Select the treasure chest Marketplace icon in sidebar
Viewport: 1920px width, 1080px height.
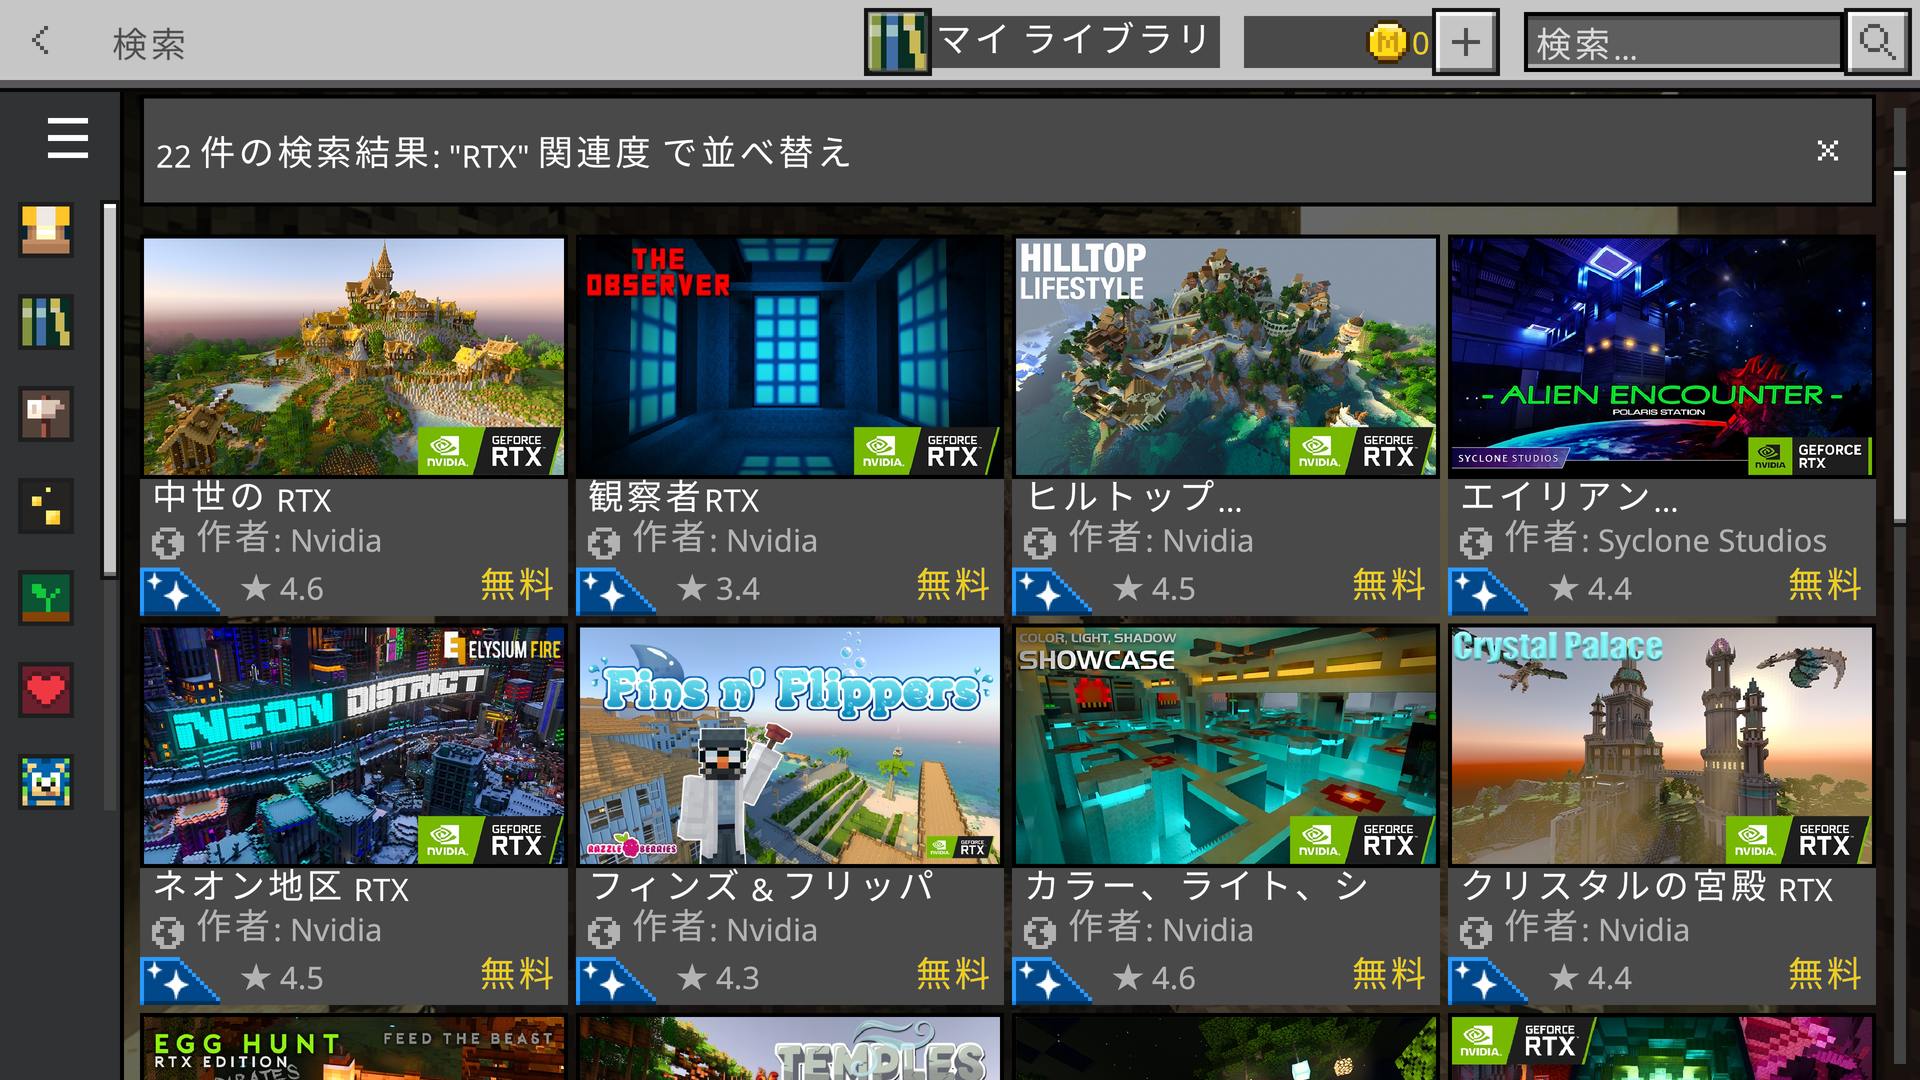47,230
